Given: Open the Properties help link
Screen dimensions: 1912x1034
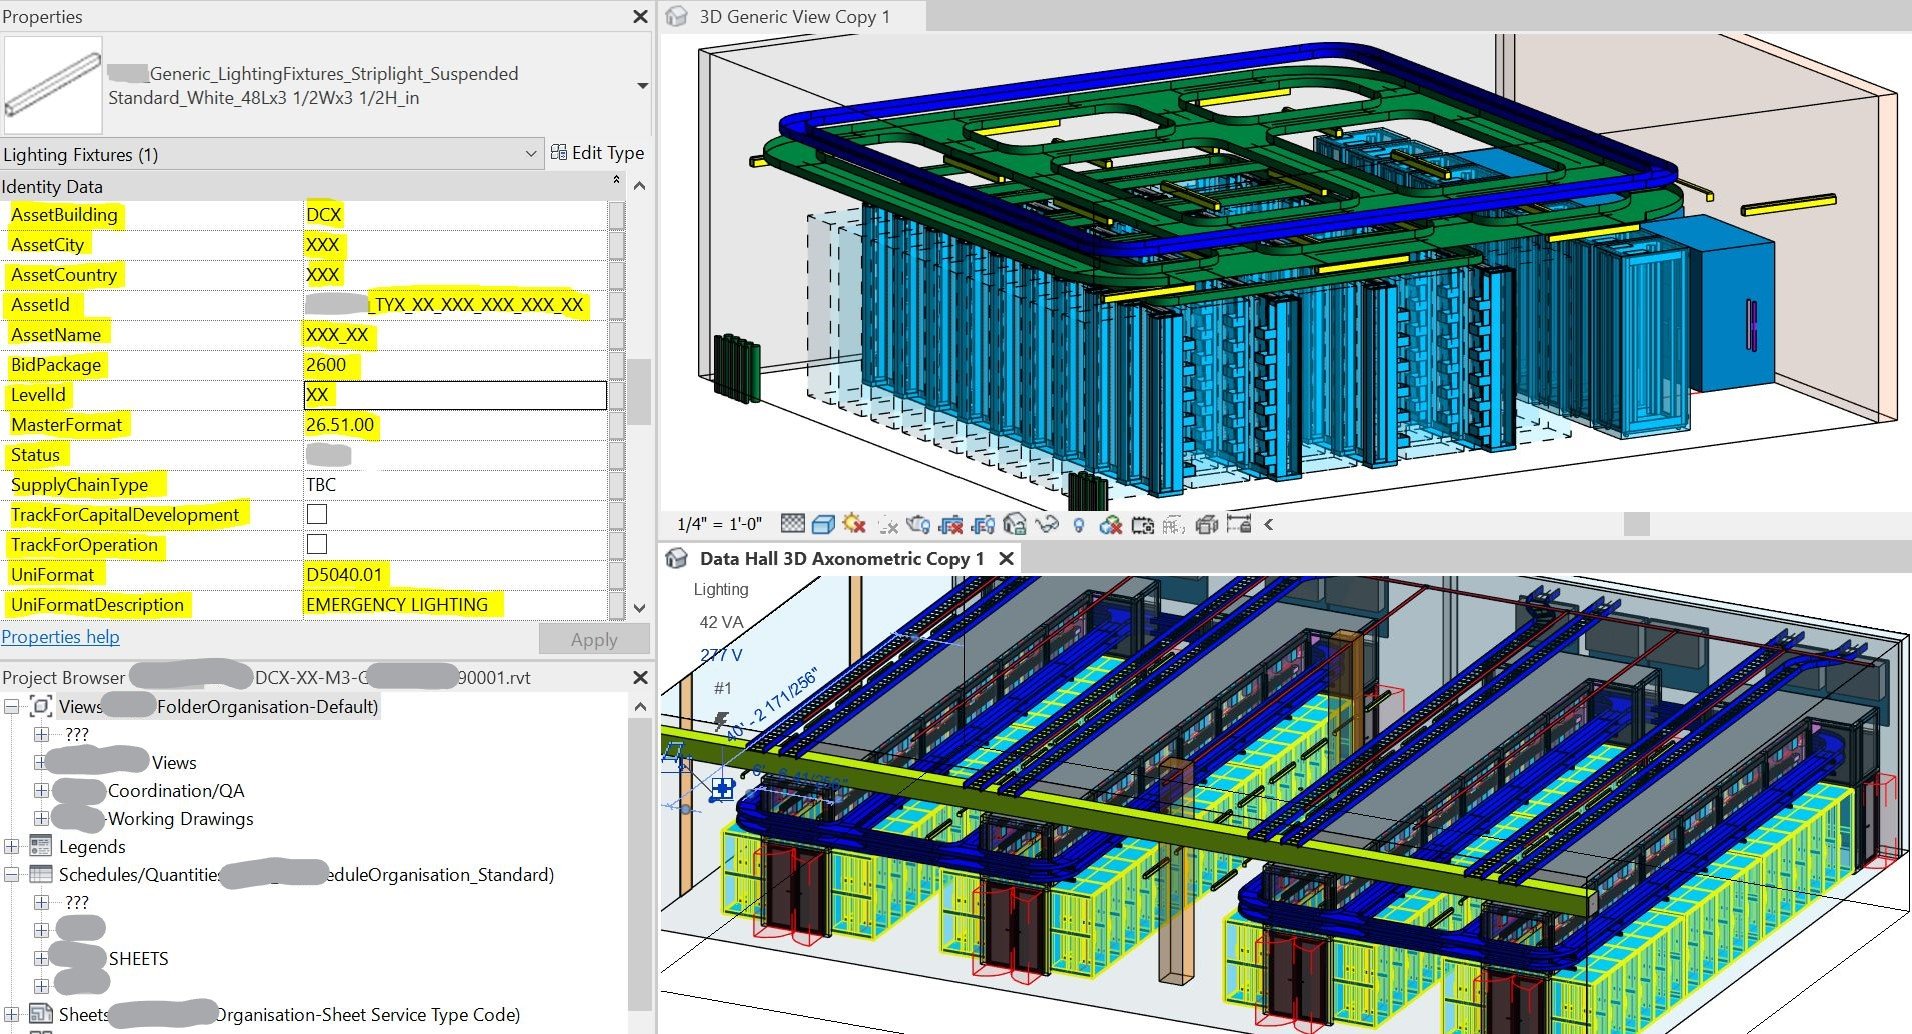Looking at the screenshot, I should [60, 637].
